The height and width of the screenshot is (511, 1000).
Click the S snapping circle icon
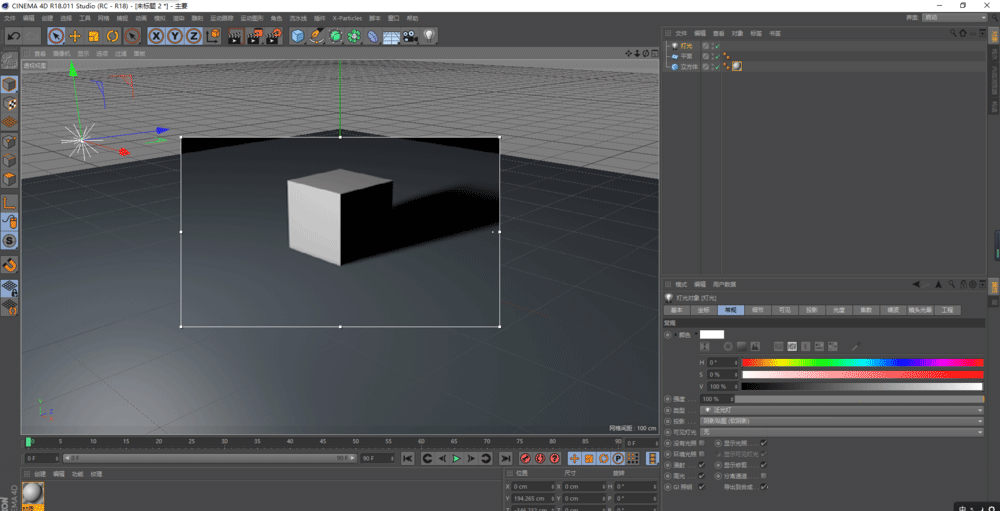pos(10,241)
